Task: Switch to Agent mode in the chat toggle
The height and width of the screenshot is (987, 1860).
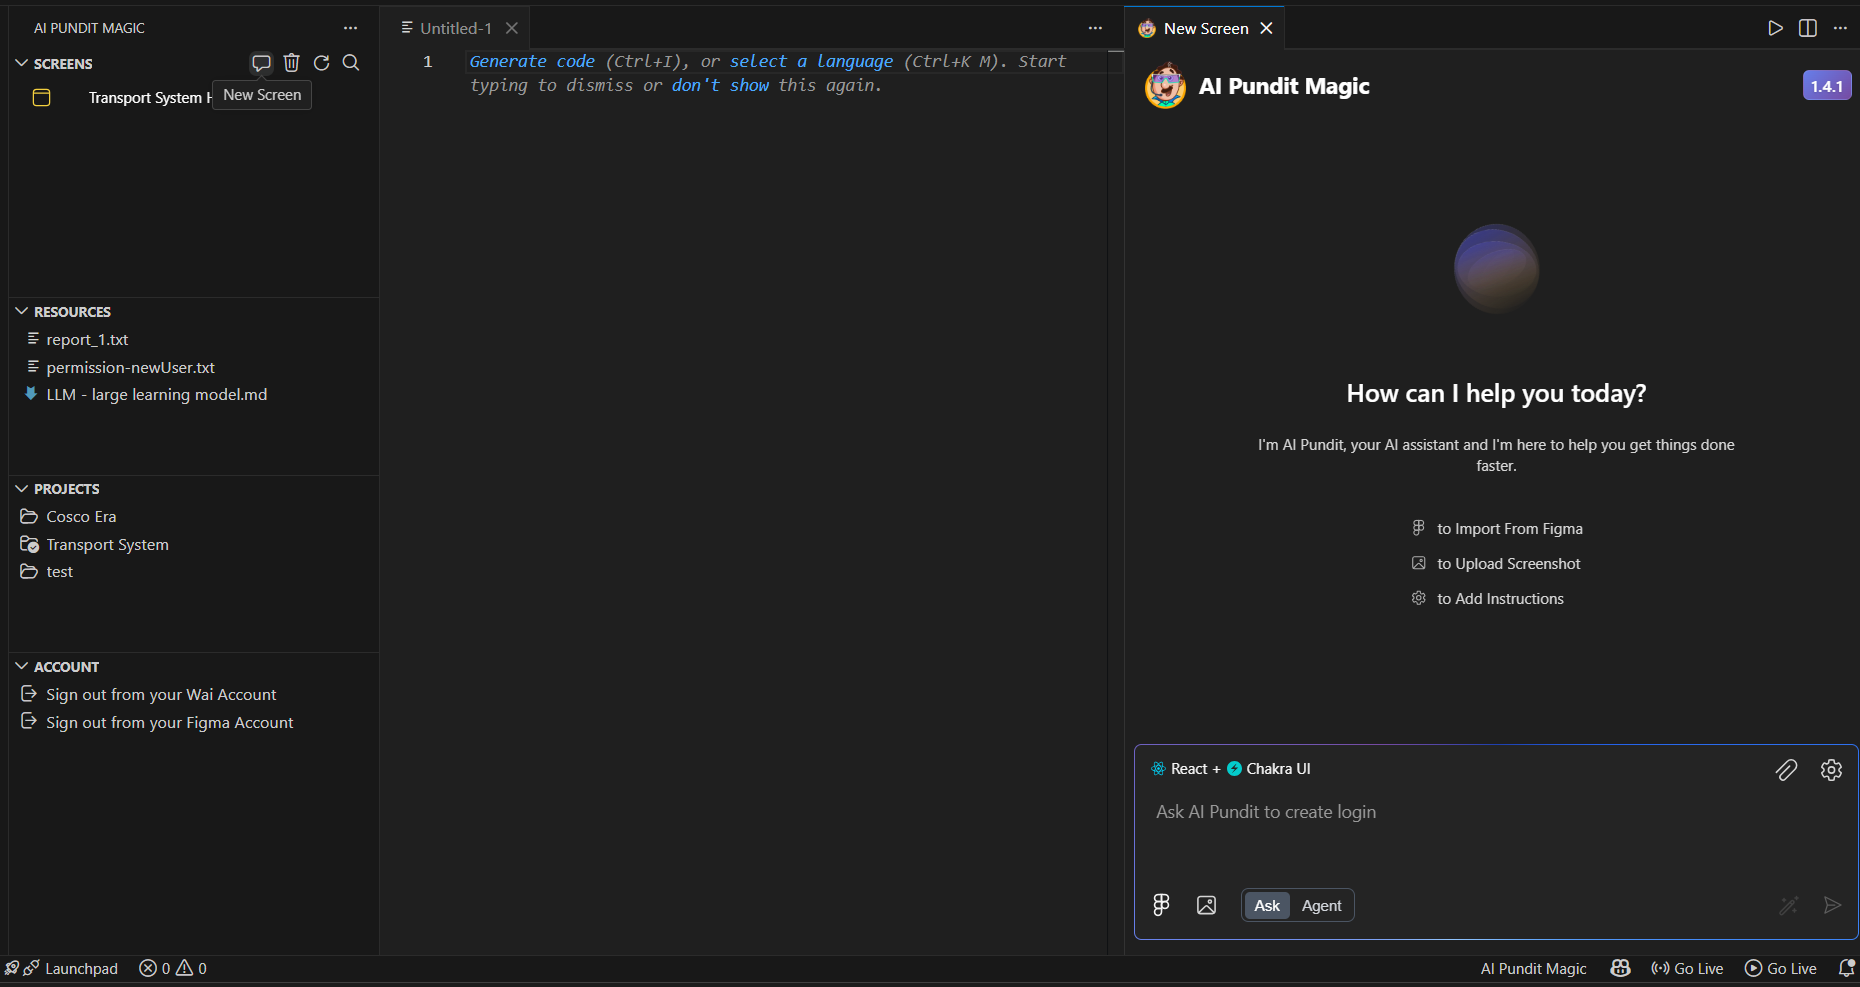Action: pyautogui.click(x=1321, y=905)
